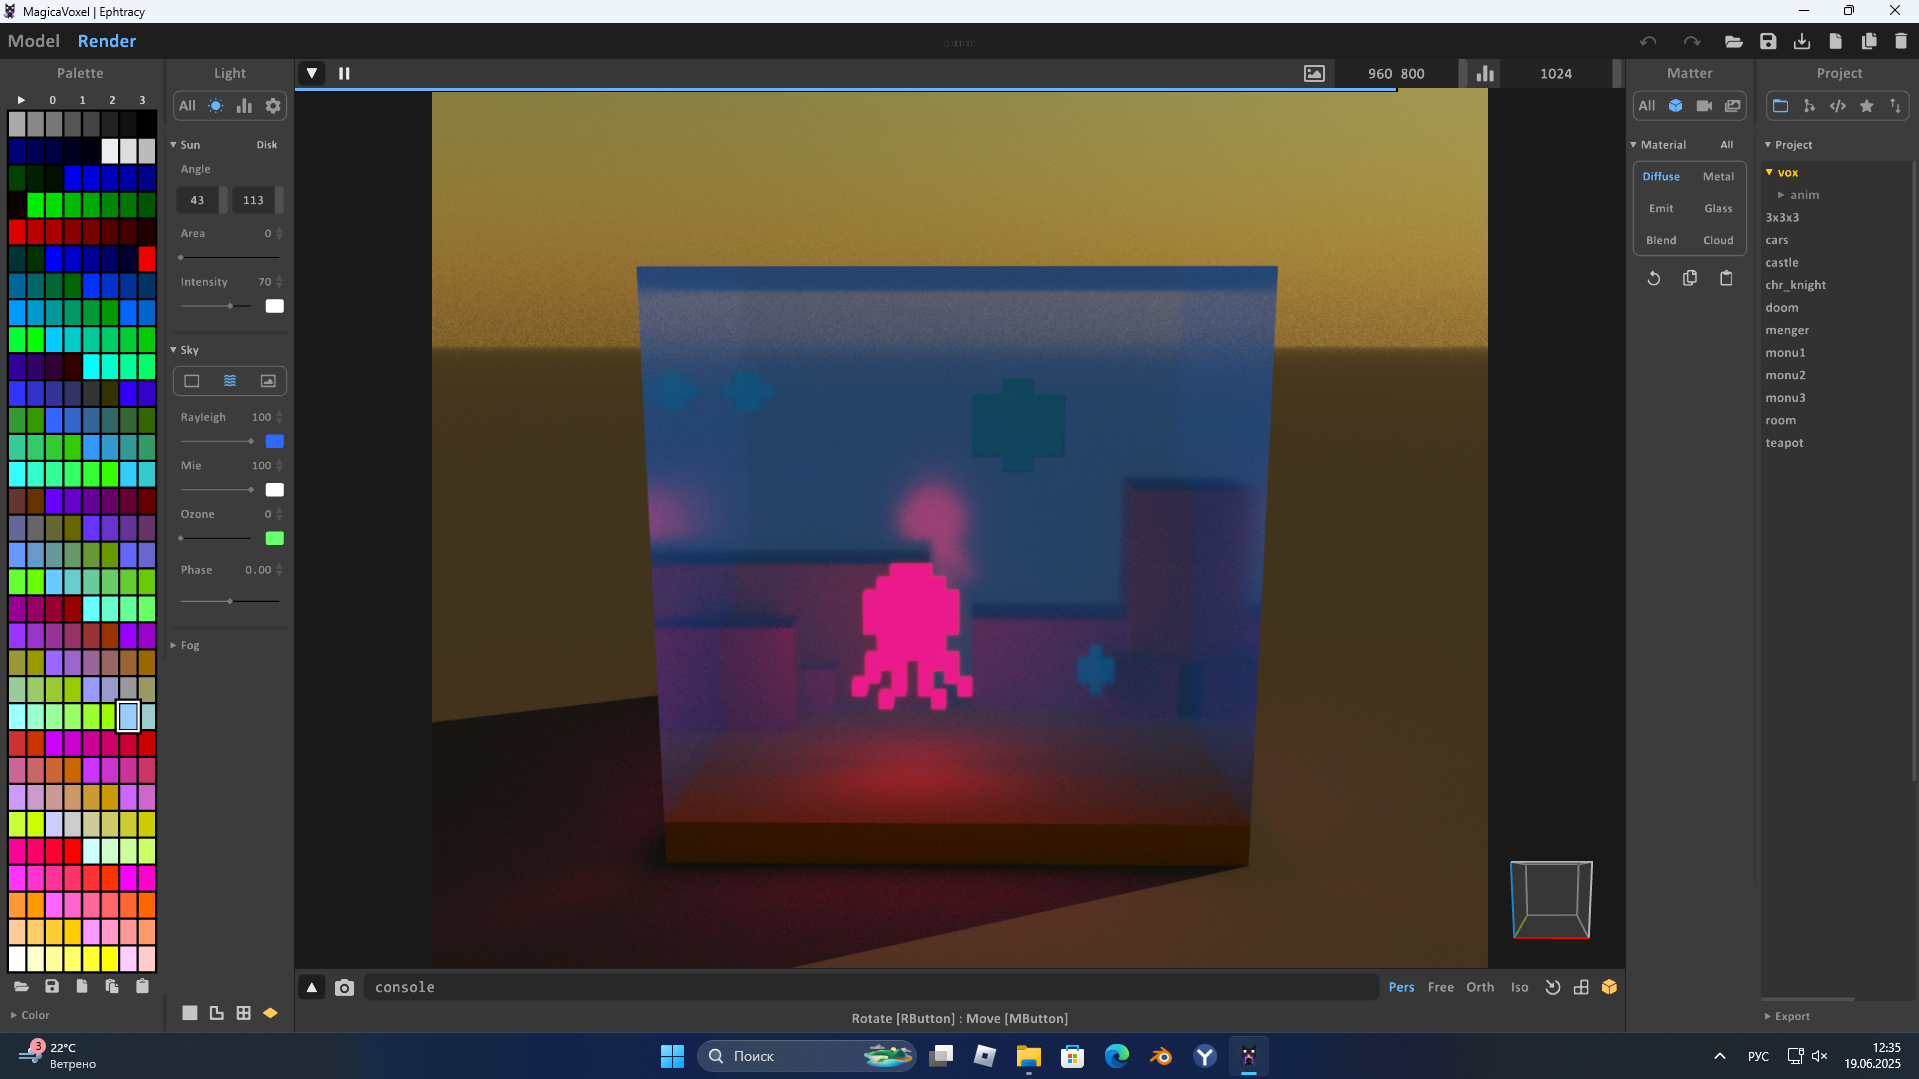Open a project with the folder icon

[1734, 41]
